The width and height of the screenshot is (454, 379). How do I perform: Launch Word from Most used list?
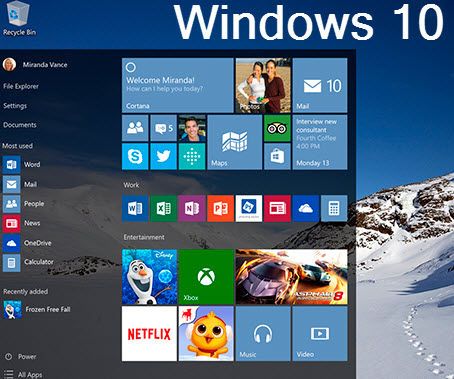(x=21, y=164)
